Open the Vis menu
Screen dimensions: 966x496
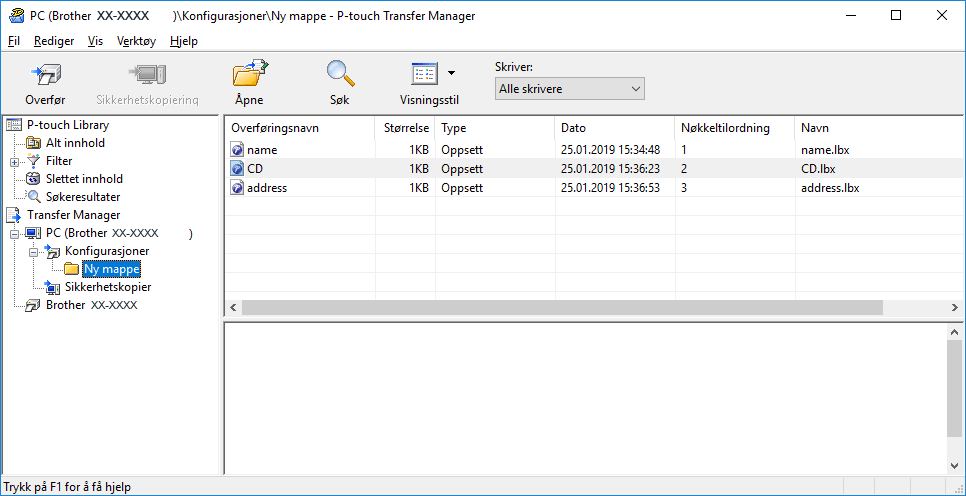click(95, 41)
